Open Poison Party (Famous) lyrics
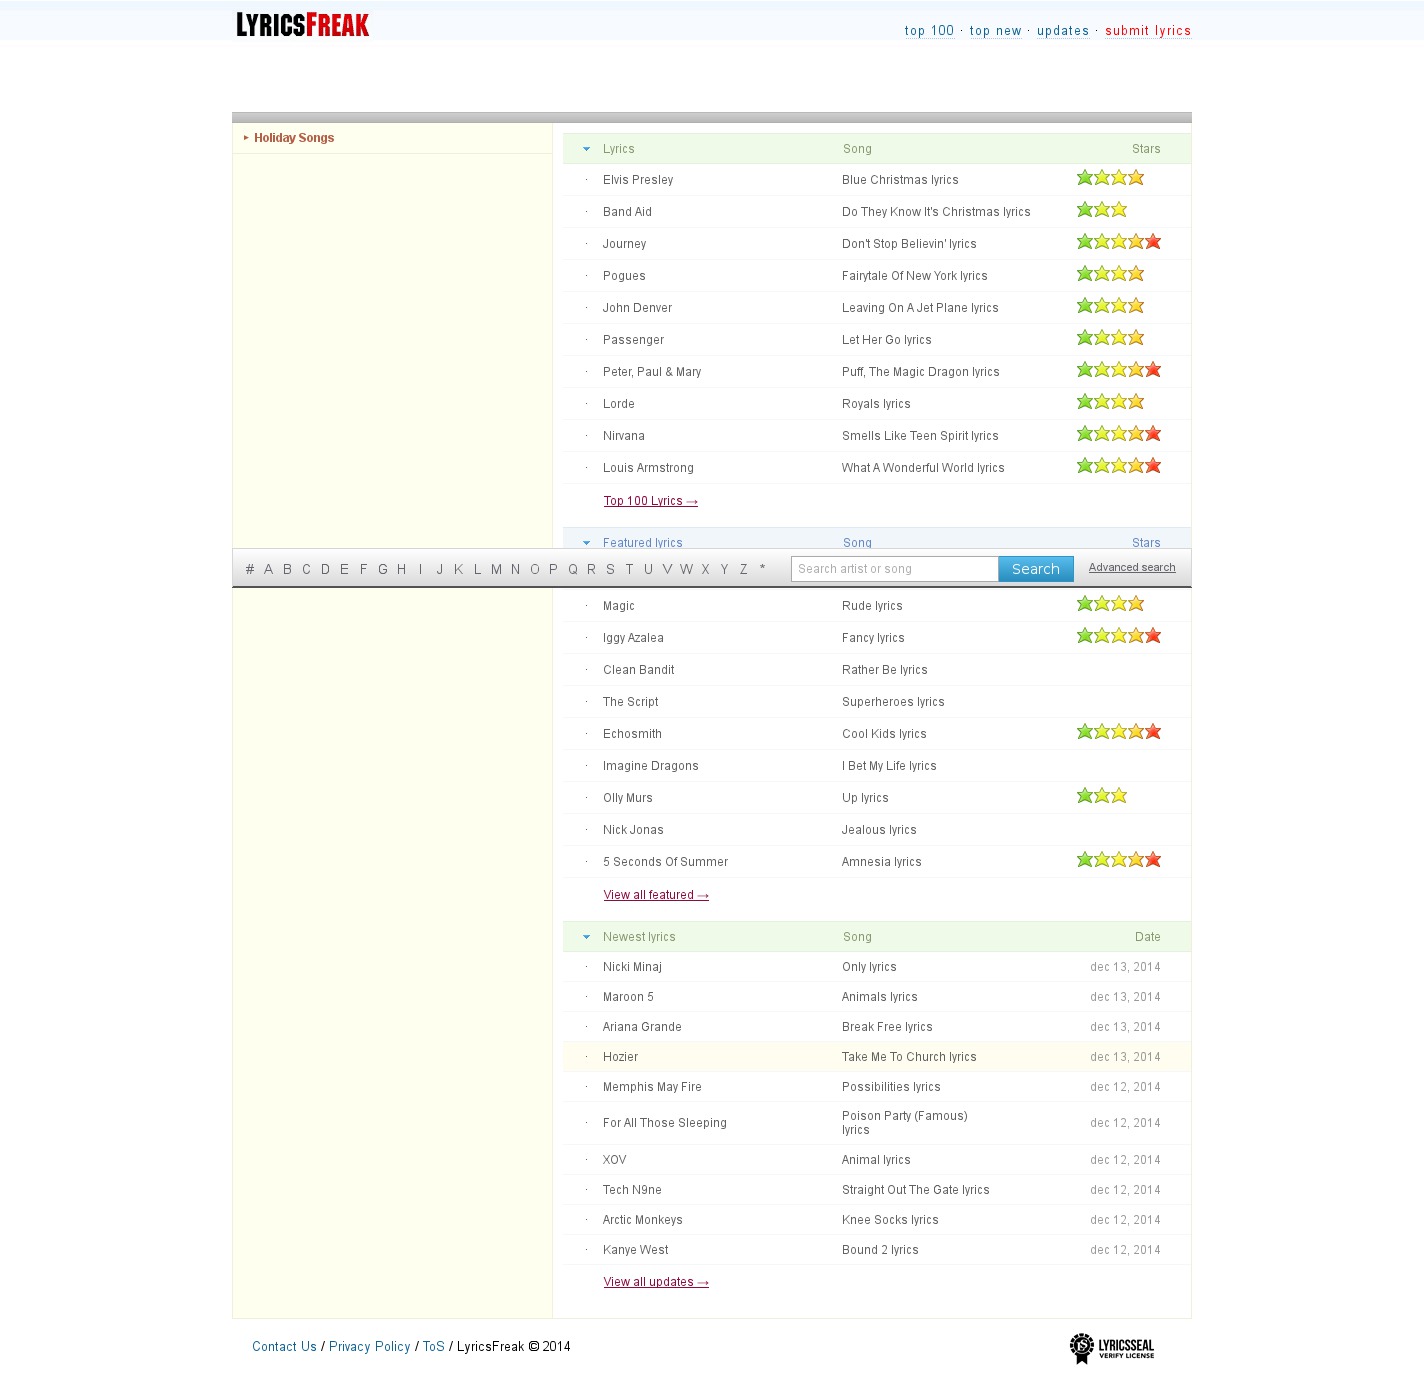 [905, 1123]
